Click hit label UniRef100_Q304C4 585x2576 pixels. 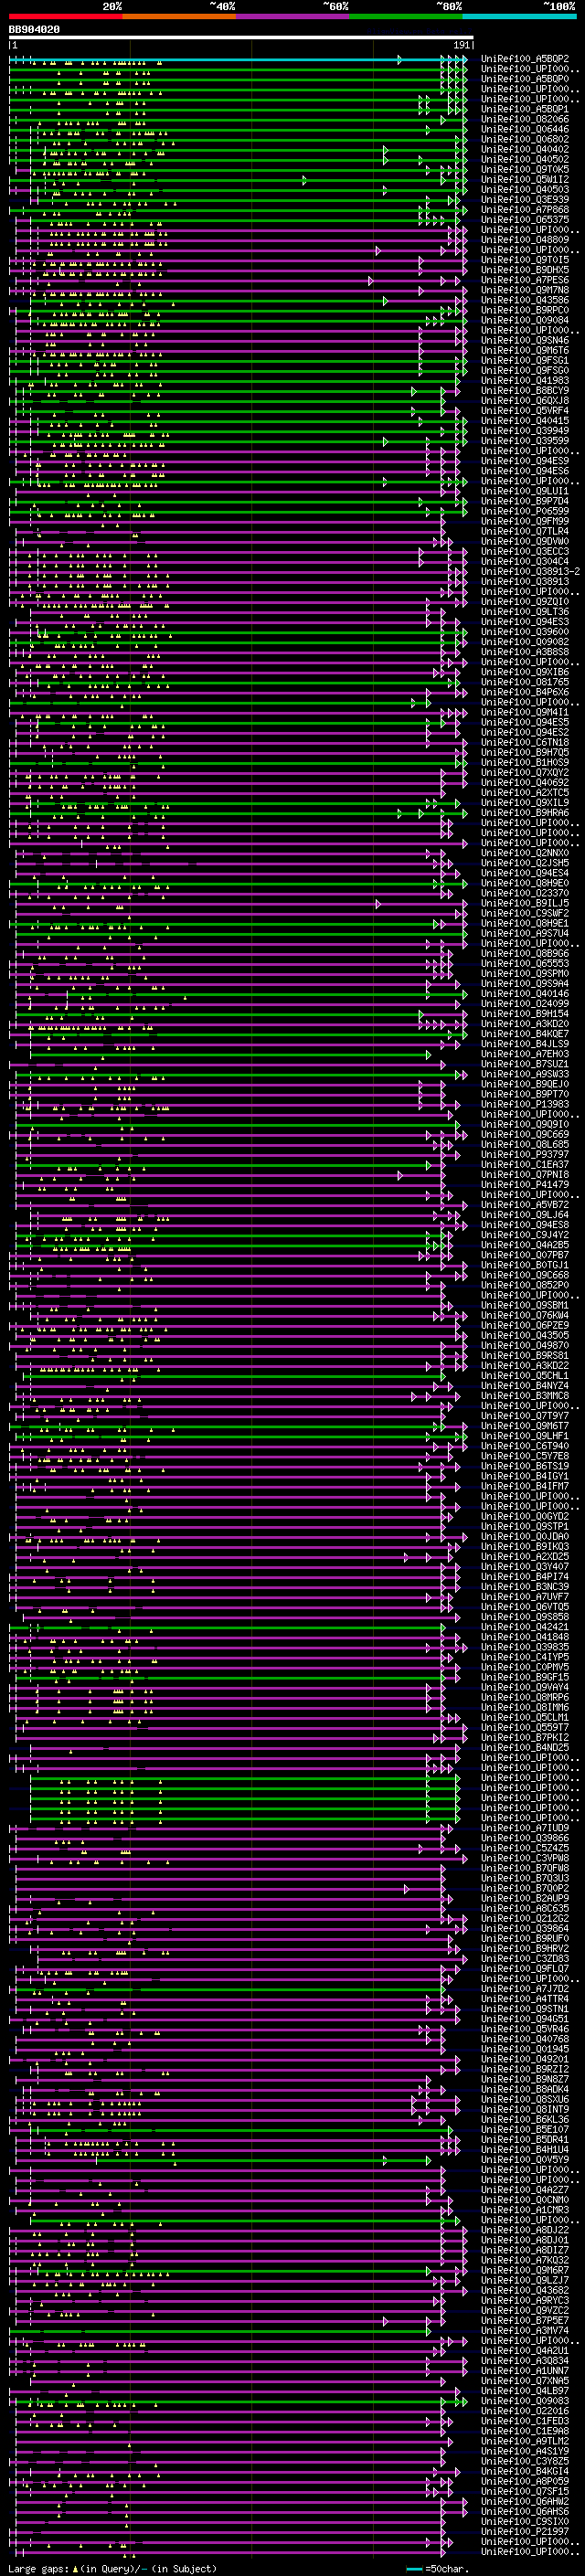coord(524,561)
